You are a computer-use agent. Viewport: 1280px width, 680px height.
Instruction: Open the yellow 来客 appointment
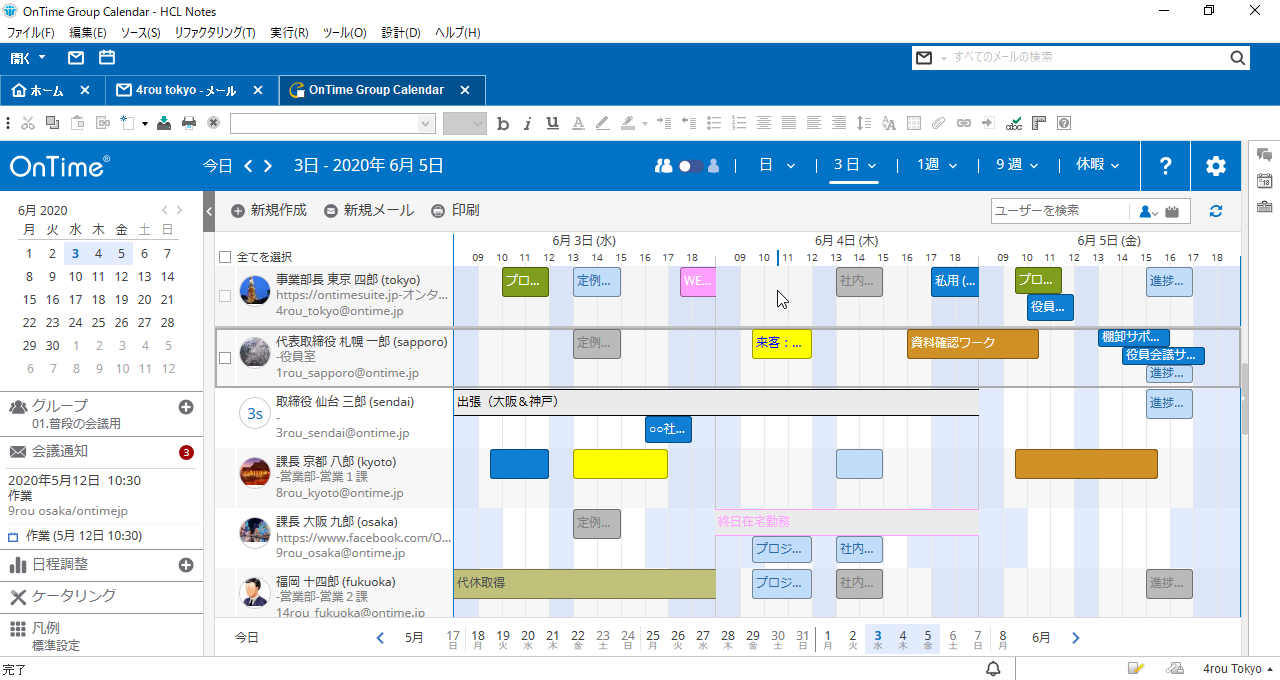(x=782, y=344)
